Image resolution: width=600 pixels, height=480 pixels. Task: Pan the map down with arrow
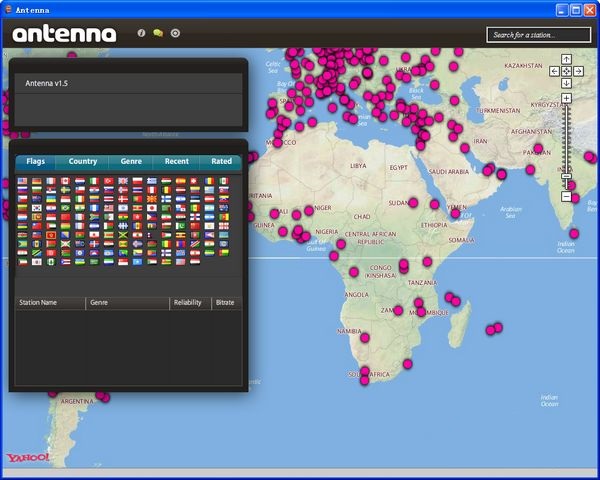tap(566, 83)
